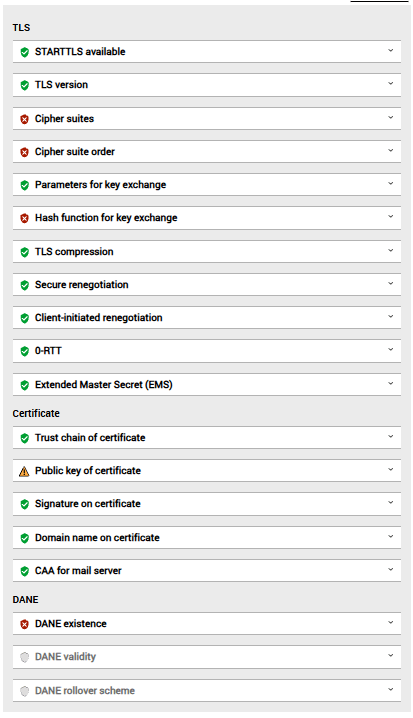Click green shield icon beside STARTTLS available
The image size is (413, 718).
25,52
